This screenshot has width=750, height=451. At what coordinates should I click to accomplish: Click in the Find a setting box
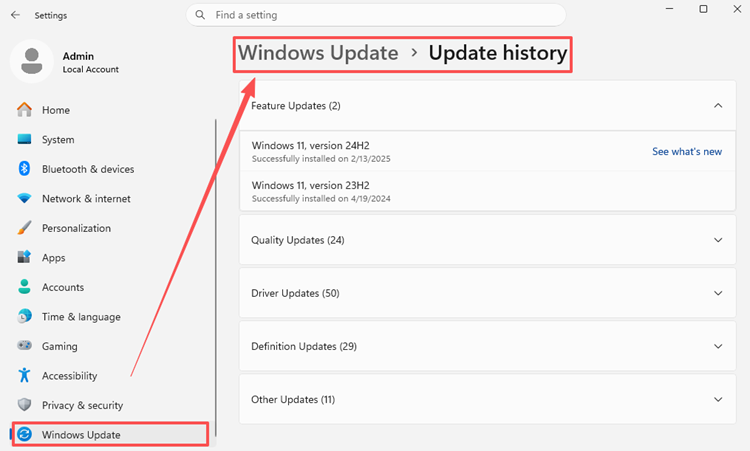click(x=376, y=15)
